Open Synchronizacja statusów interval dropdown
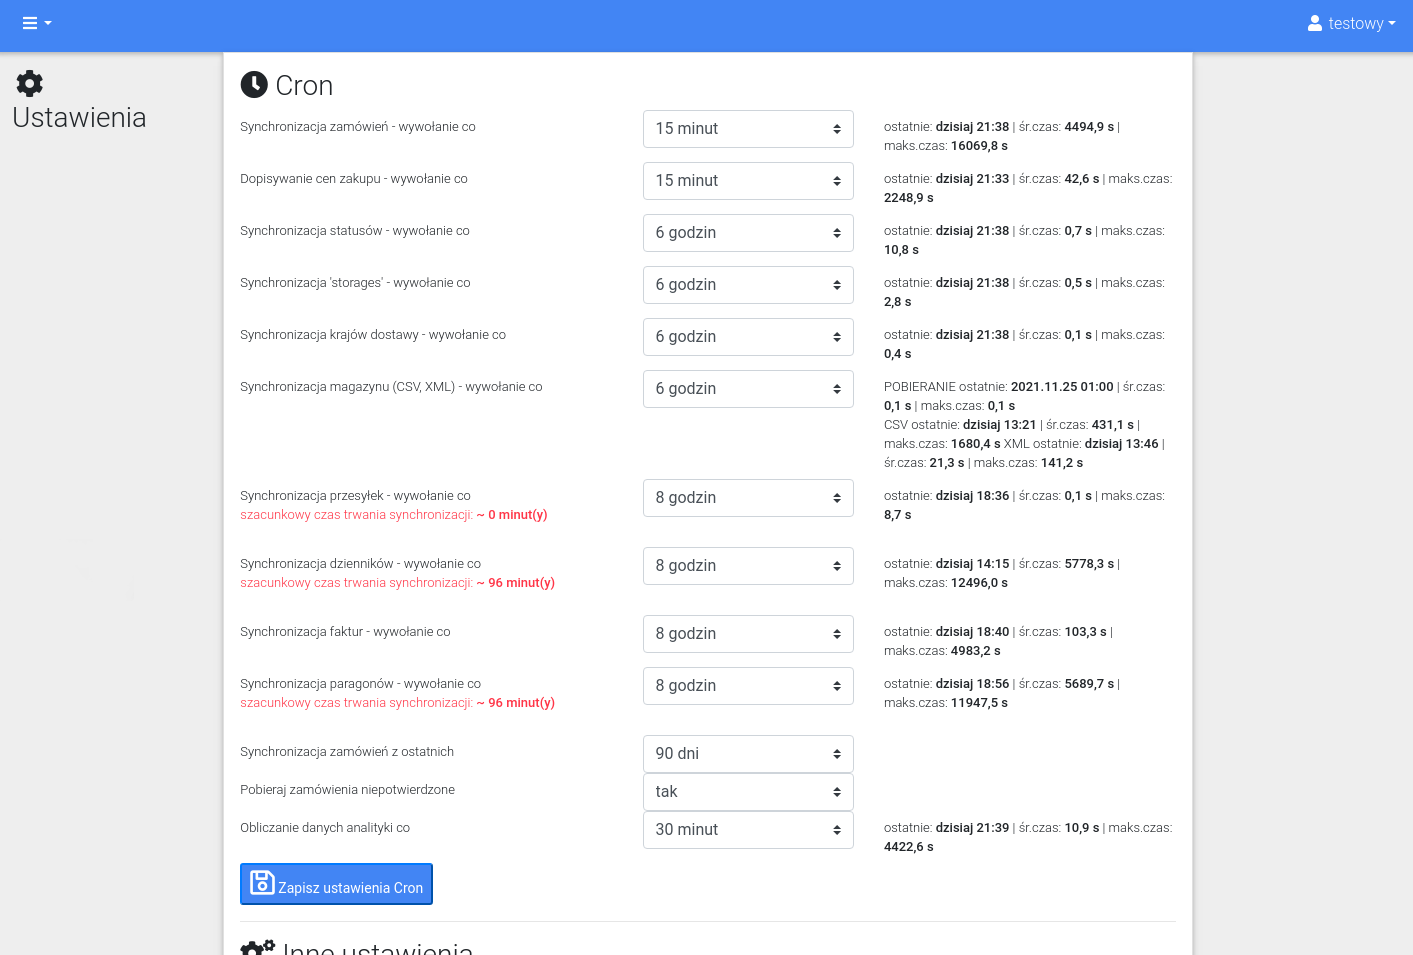 [x=748, y=233]
